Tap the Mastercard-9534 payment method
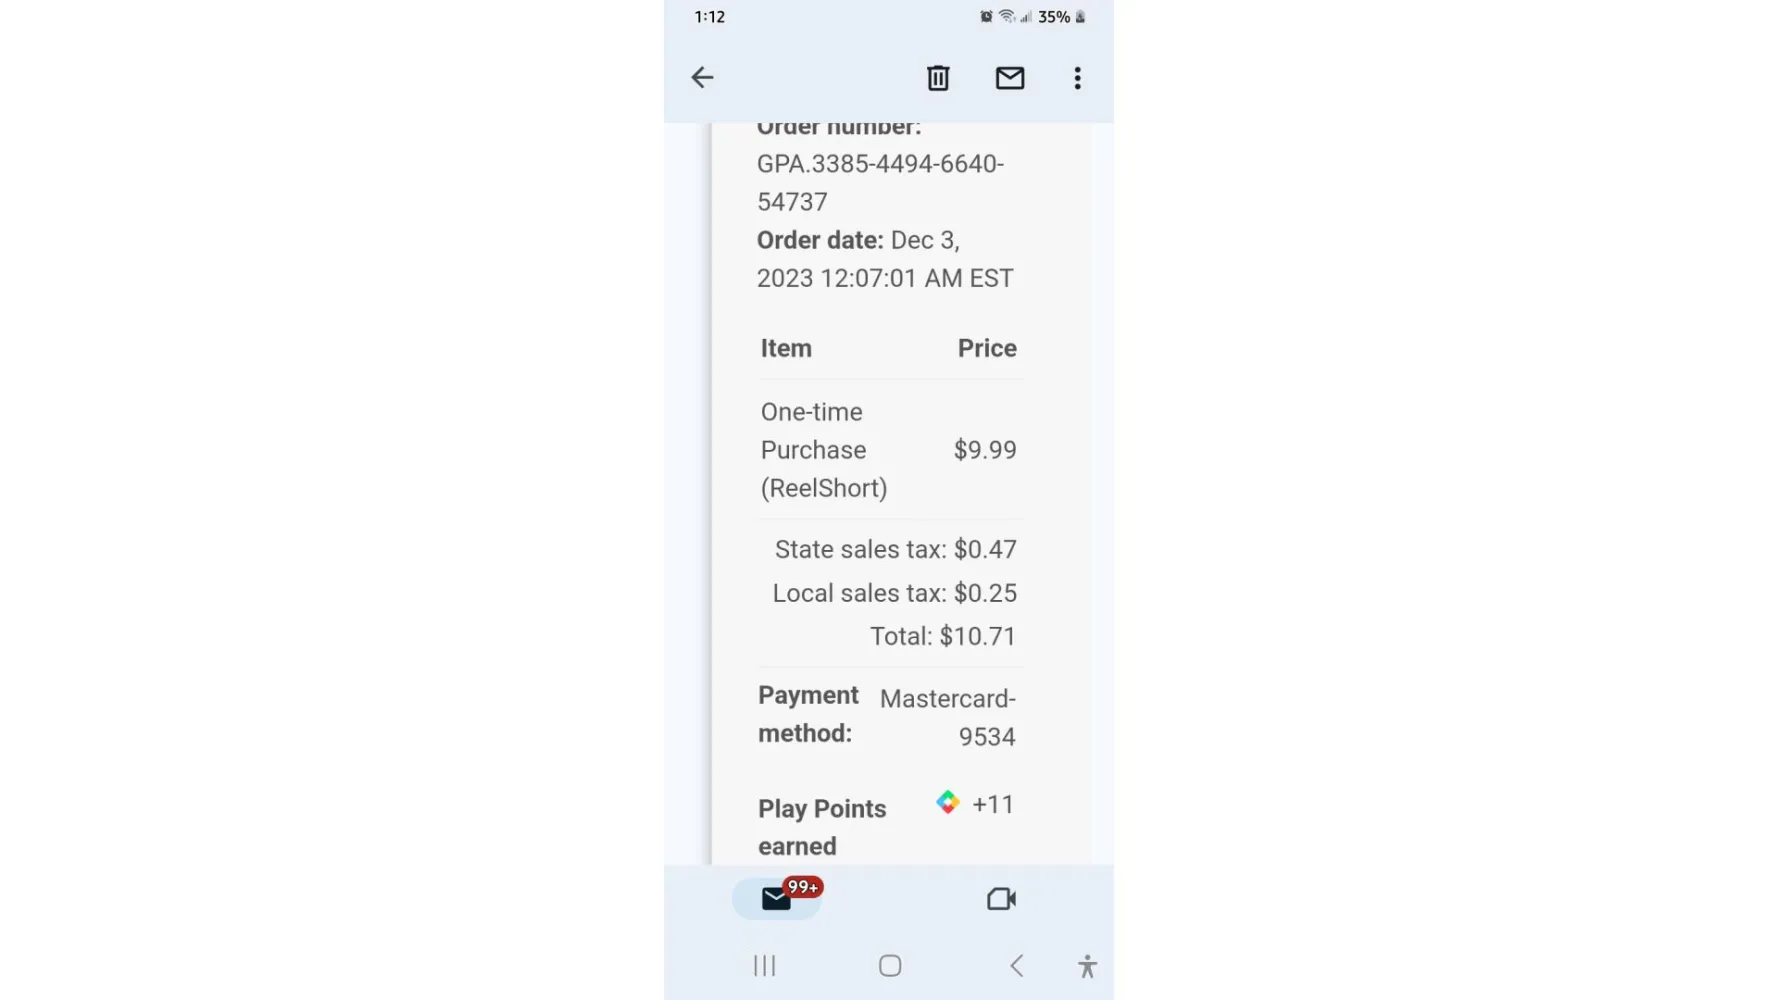This screenshot has width=1778, height=1000. pos(947,717)
